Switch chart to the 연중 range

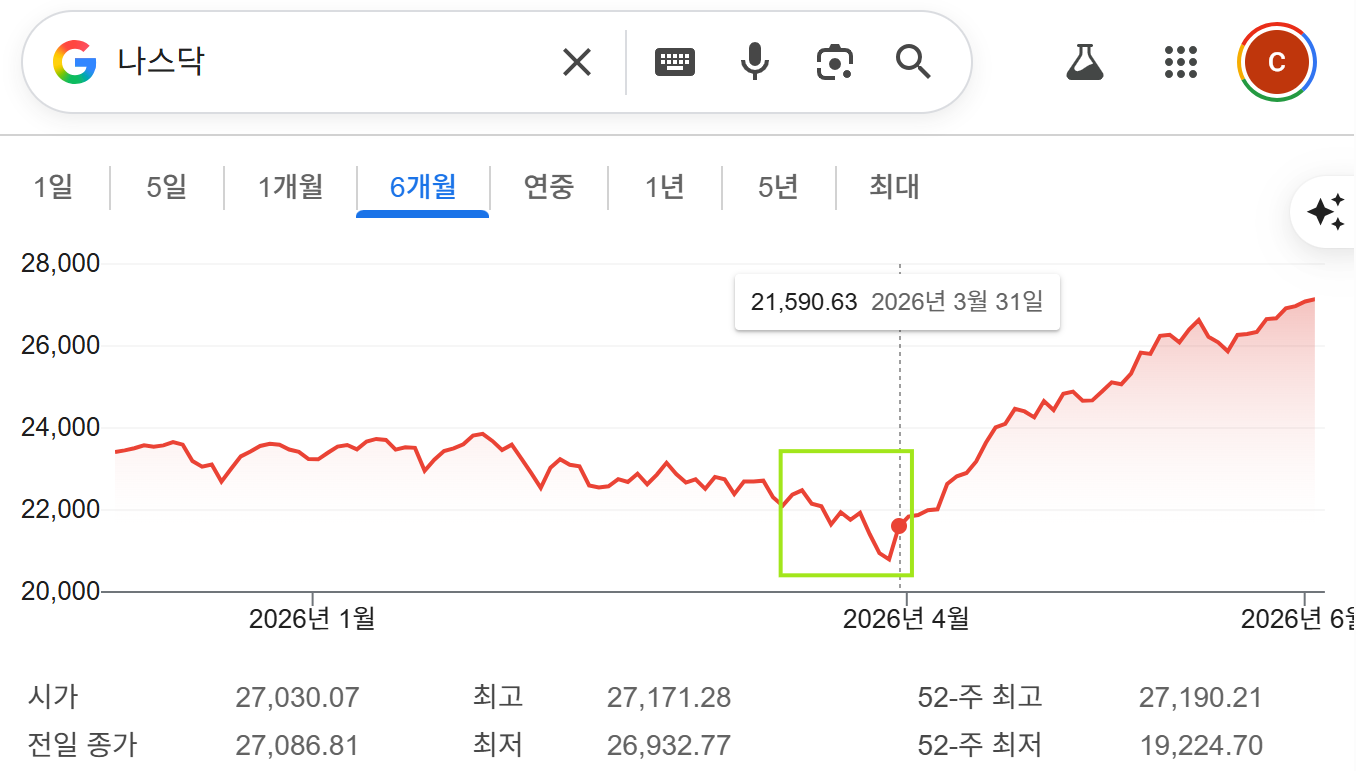coord(549,187)
